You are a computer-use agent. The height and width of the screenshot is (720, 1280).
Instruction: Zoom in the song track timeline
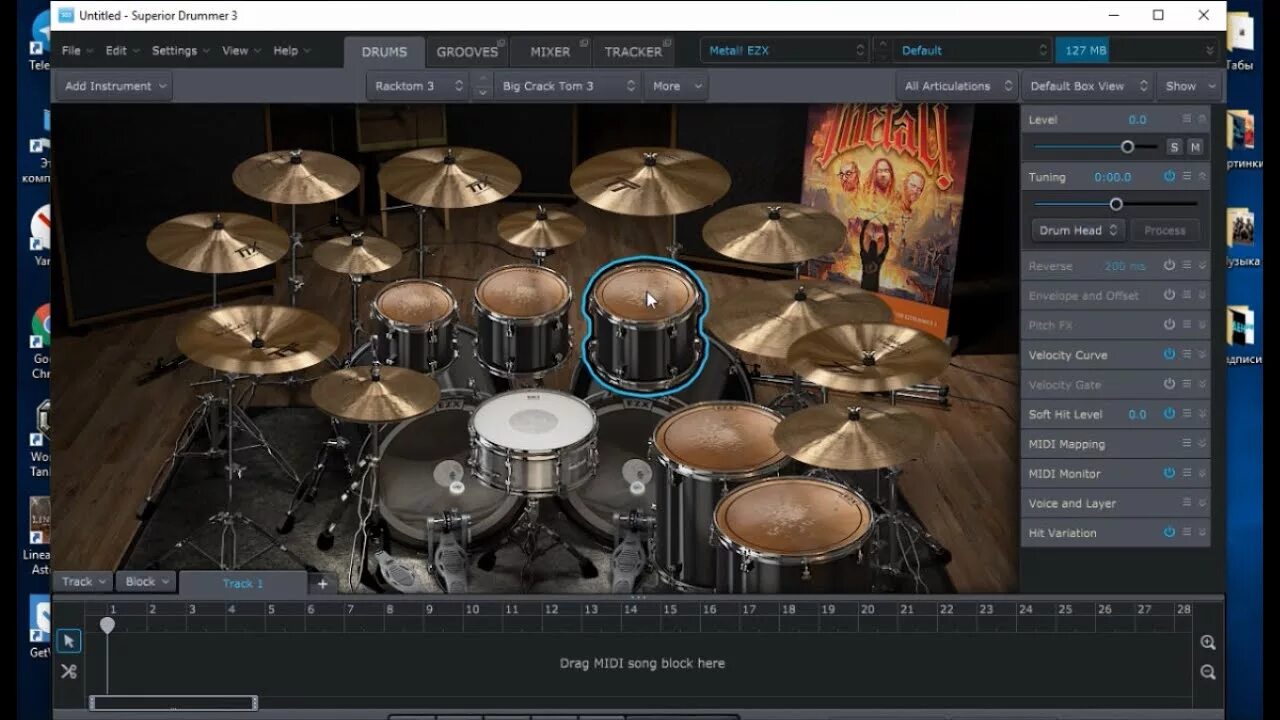pos(1208,642)
